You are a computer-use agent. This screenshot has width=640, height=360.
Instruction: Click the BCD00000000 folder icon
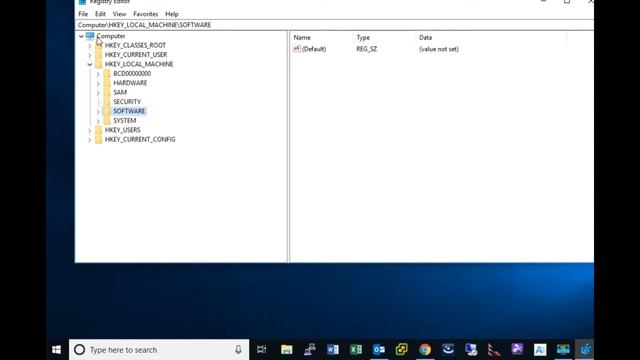(107, 73)
